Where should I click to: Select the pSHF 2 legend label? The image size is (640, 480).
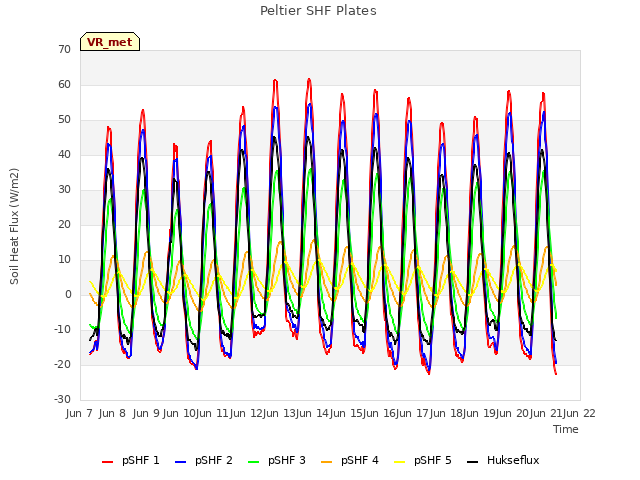click(x=214, y=460)
